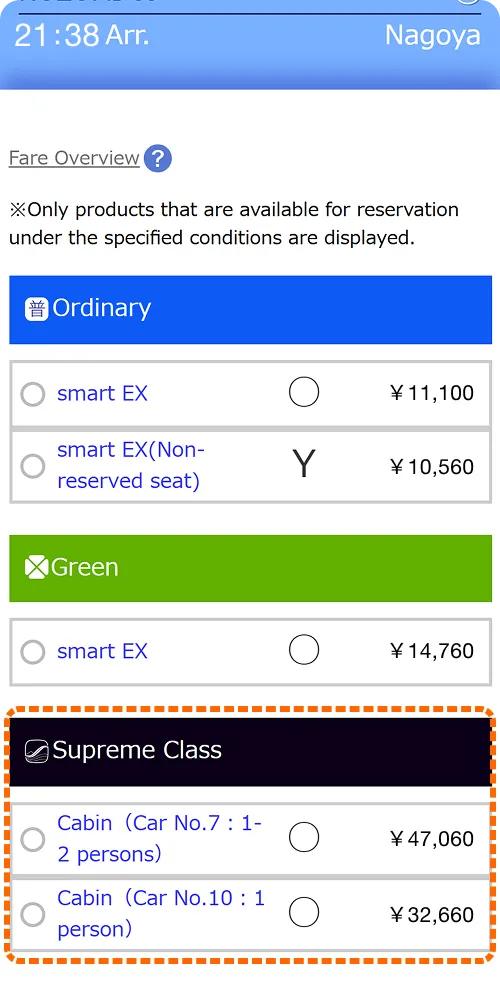Click the ¥47,060 cabin fare row
Viewport: 500px width, 1000px height.
(x=251, y=838)
